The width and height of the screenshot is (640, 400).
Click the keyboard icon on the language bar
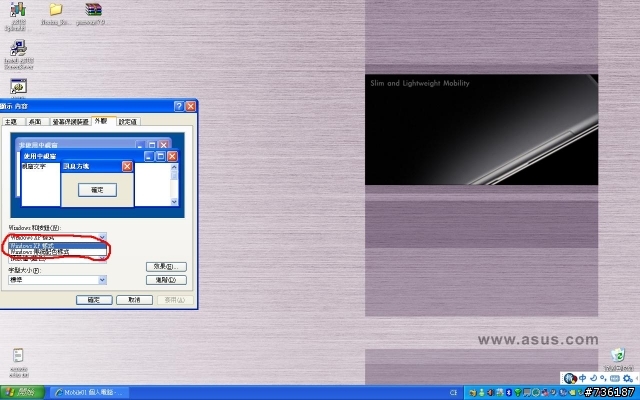tap(615, 378)
